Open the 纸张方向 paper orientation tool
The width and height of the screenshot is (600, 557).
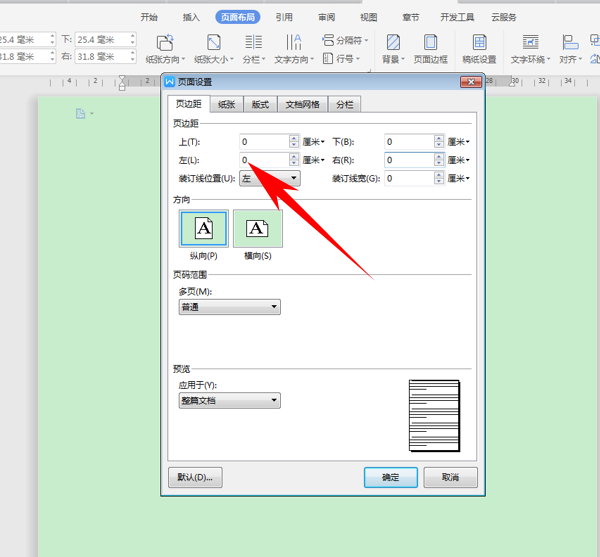click(165, 49)
